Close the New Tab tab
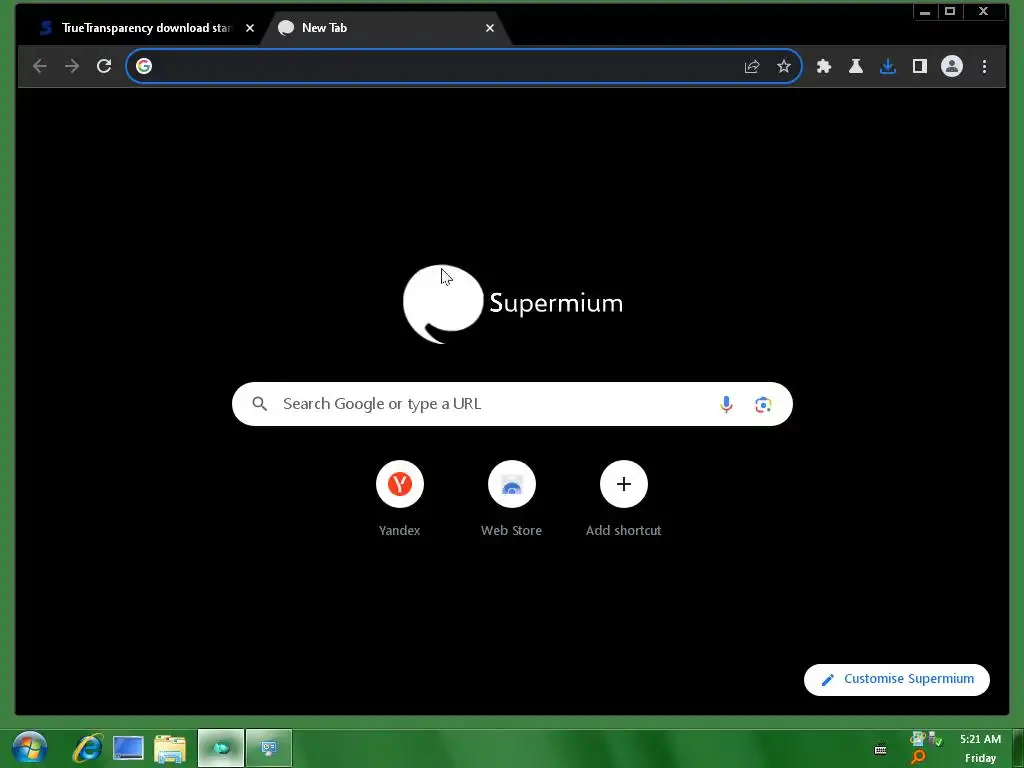 point(490,28)
